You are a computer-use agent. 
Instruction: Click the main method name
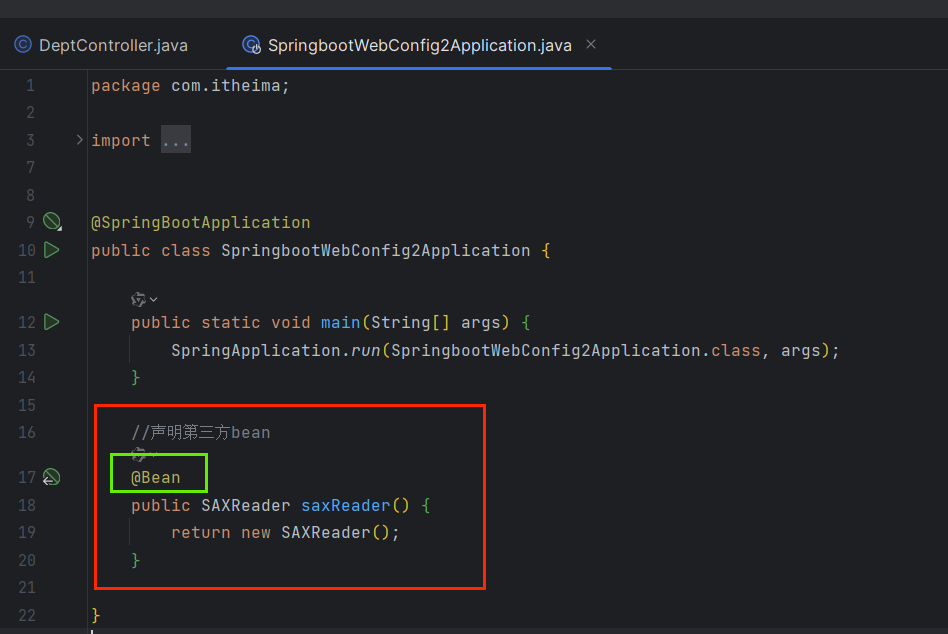[340, 322]
